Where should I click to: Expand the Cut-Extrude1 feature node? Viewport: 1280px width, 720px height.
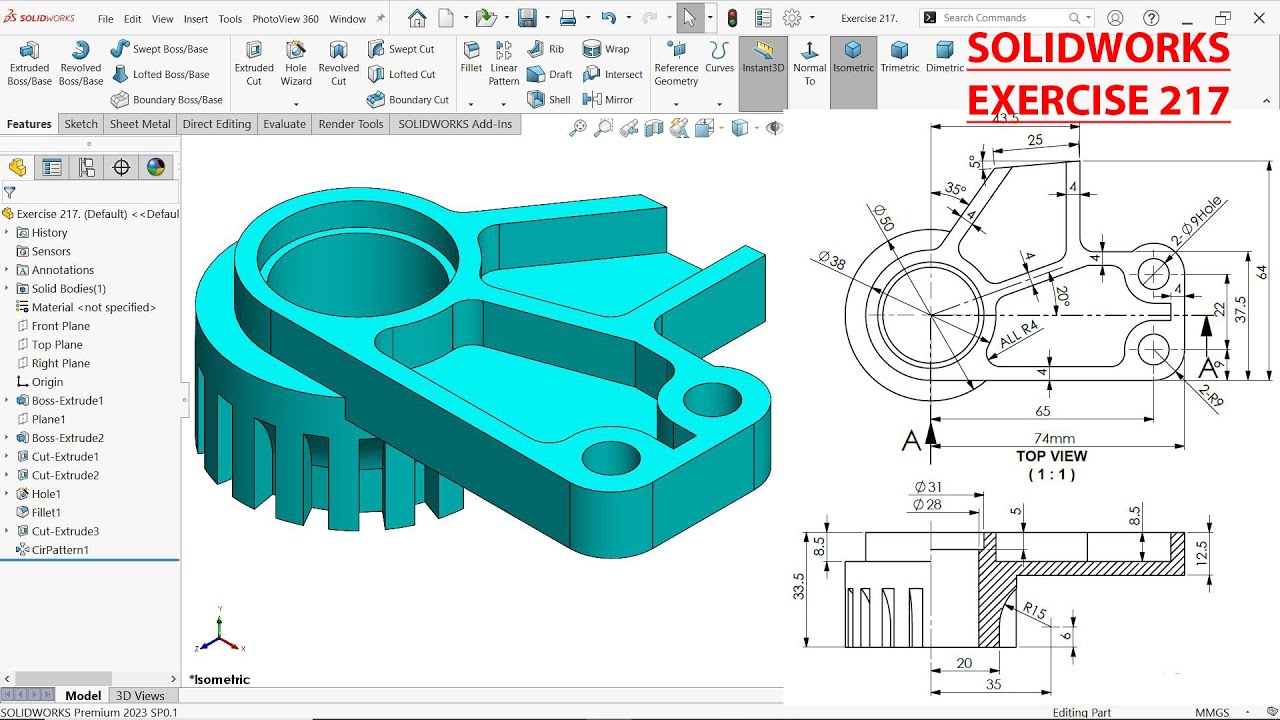point(7,457)
